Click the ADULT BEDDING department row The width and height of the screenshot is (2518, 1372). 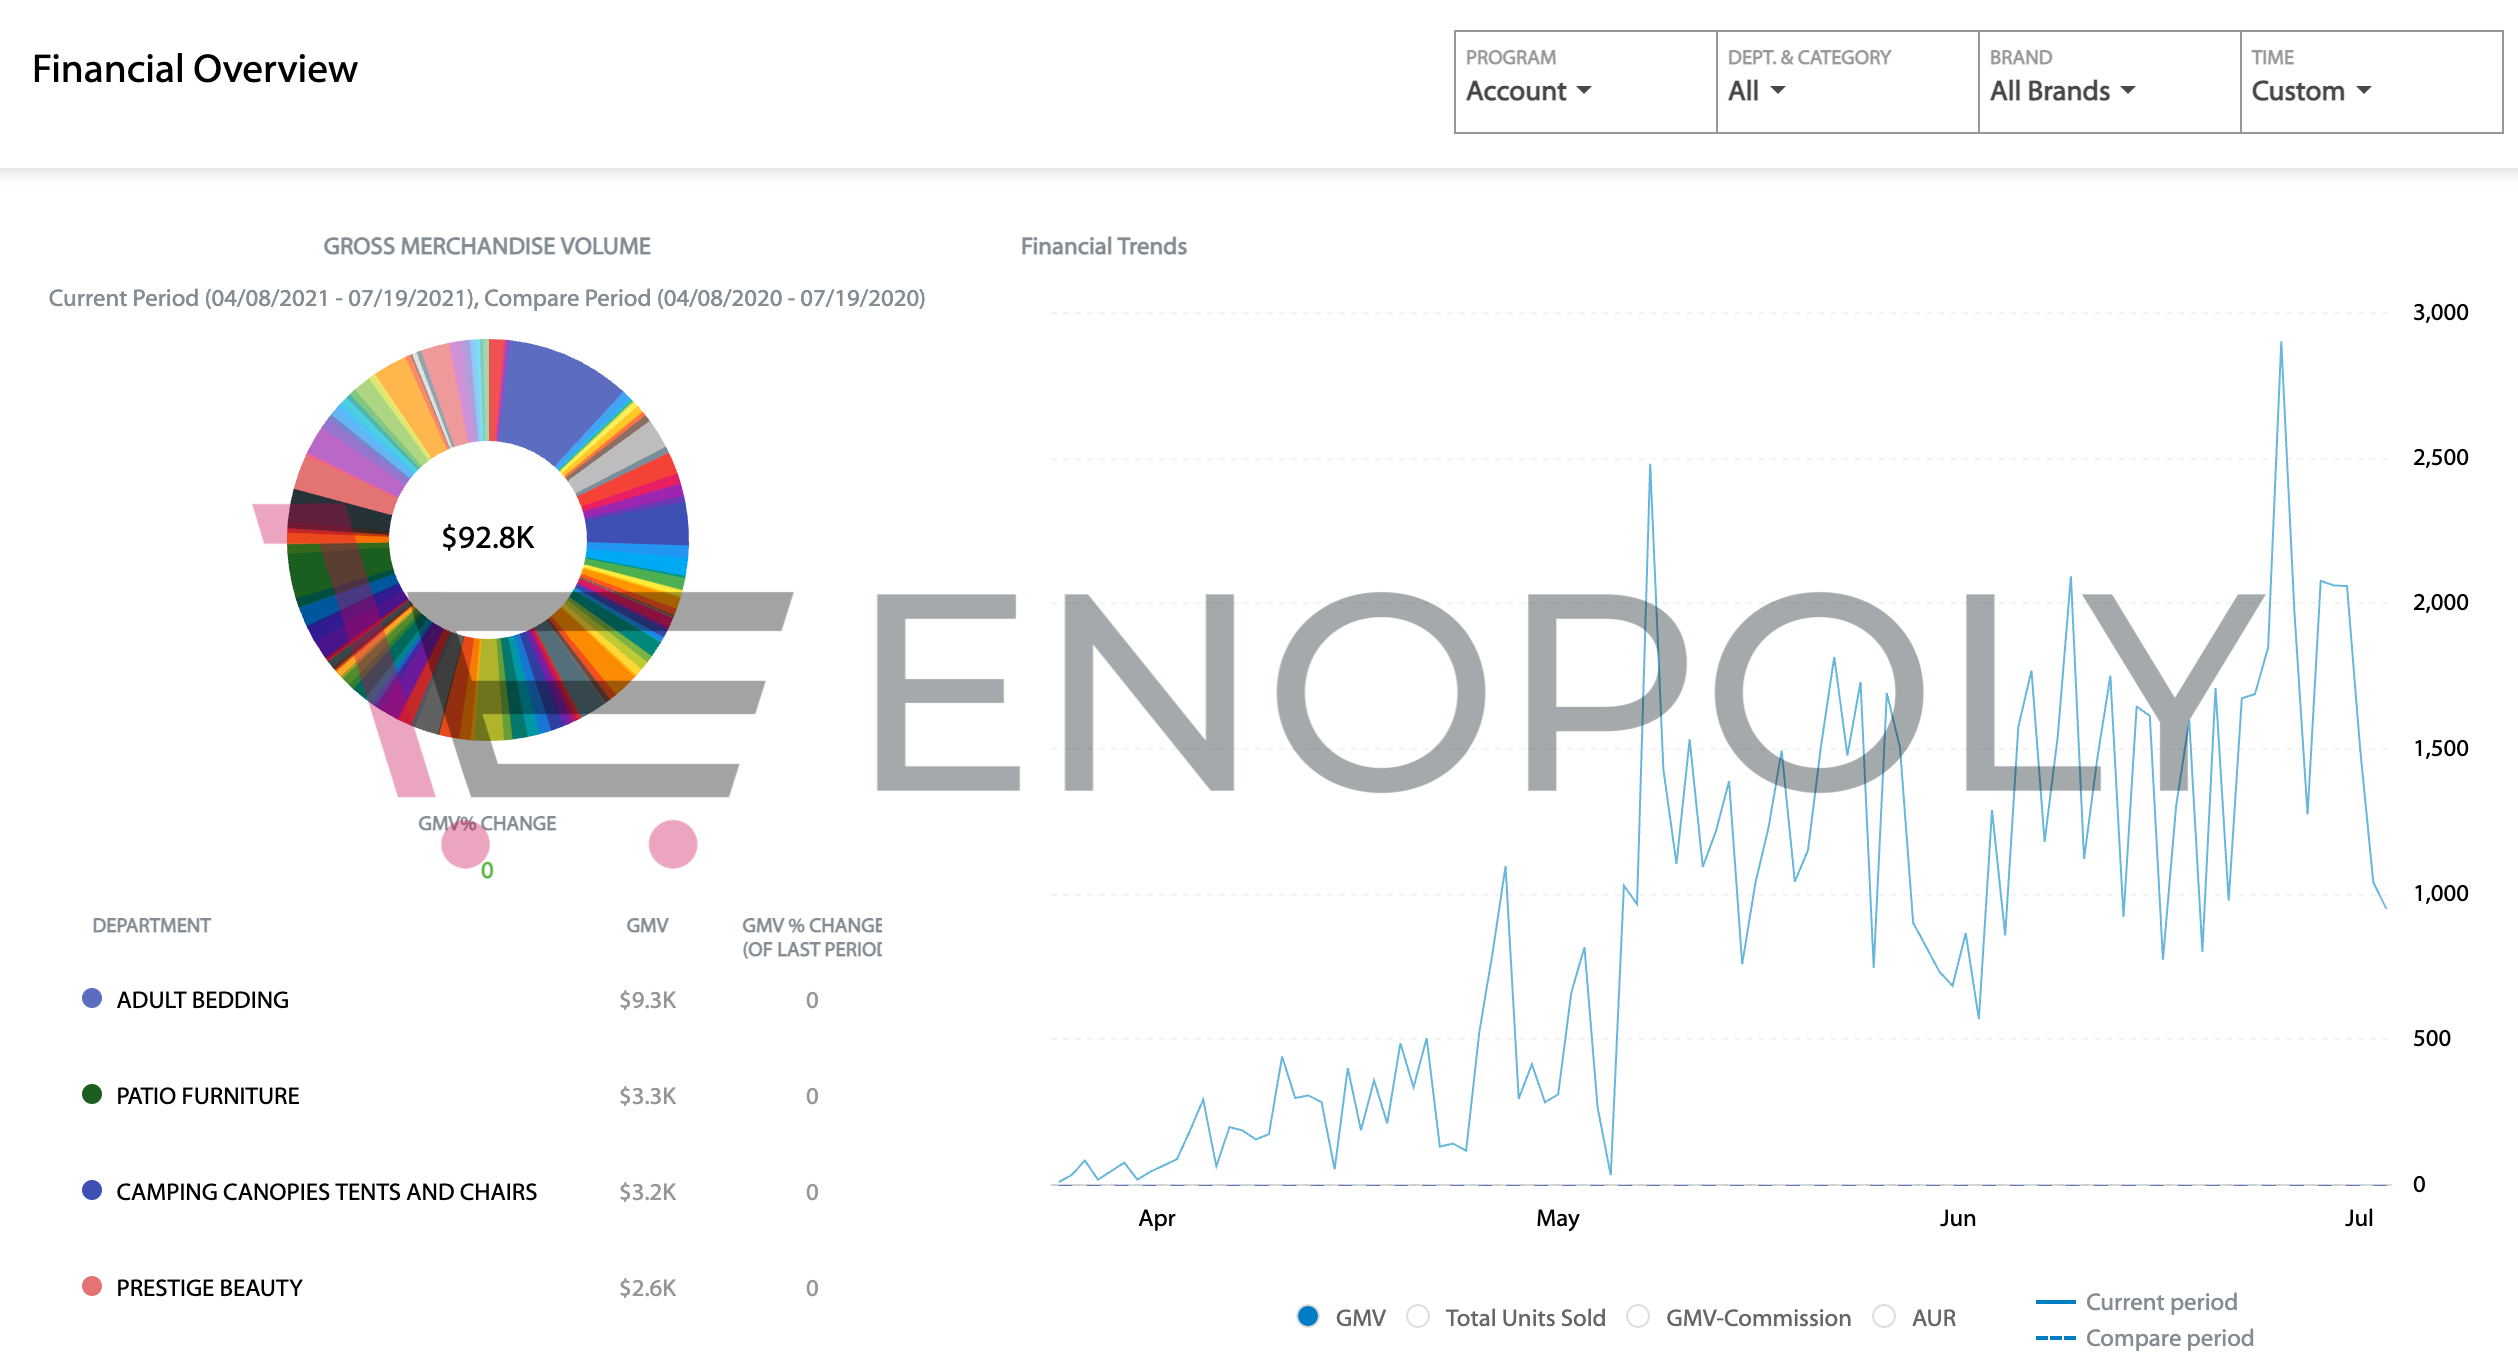[480, 1000]
